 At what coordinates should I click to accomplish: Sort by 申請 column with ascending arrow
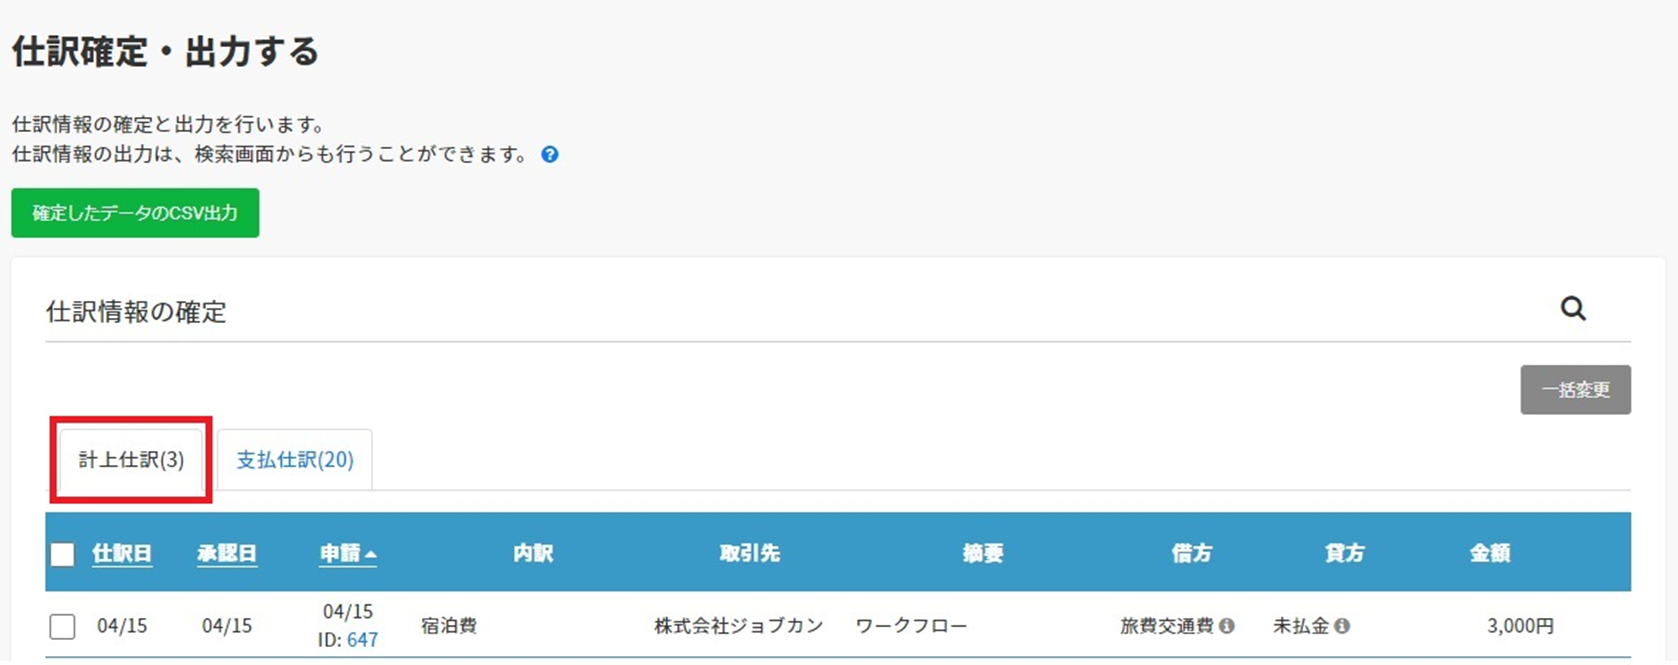tap(347, 554)
